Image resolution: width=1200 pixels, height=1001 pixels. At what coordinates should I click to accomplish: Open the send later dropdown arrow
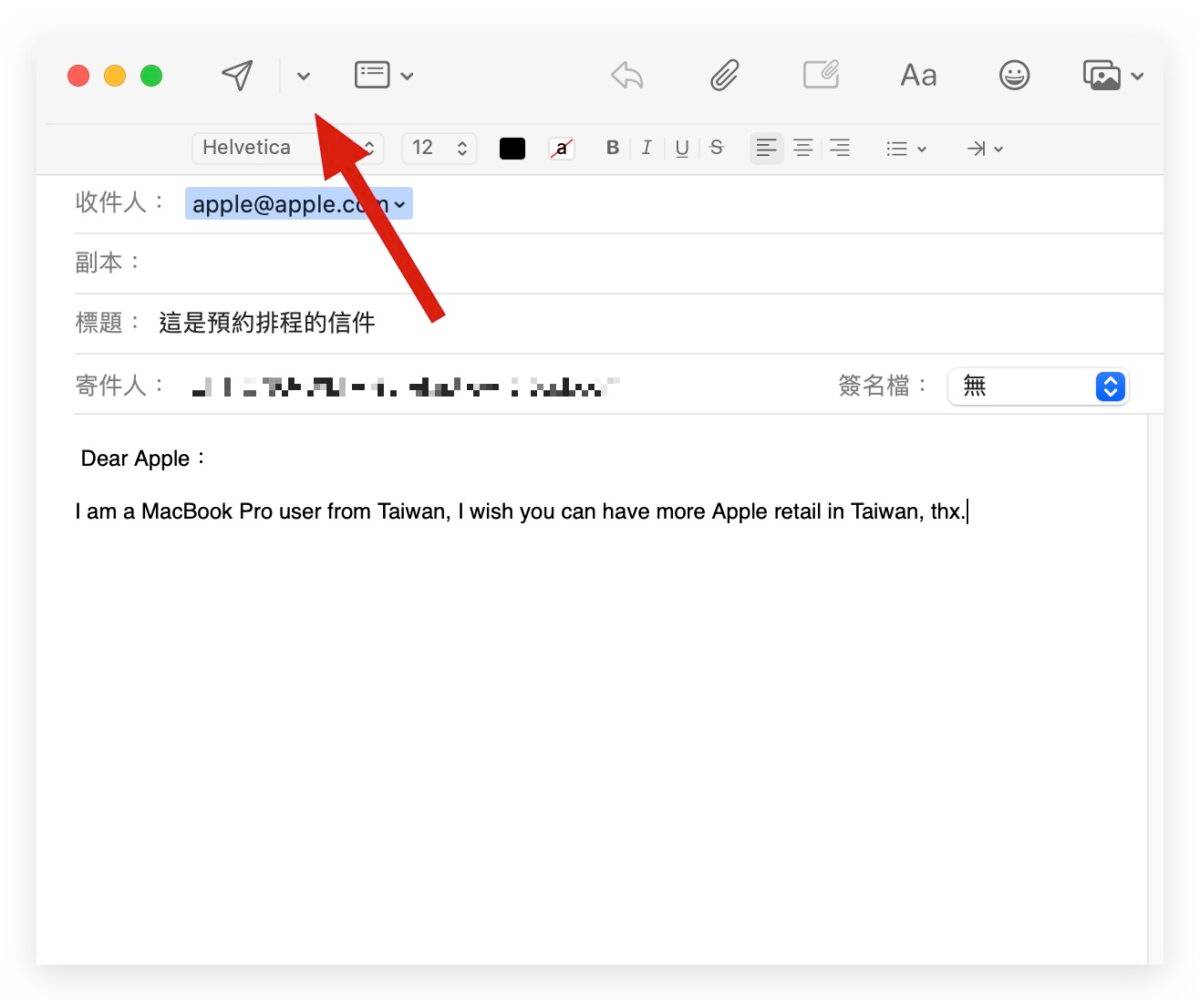pyautogui.click(x=303, y=76)
